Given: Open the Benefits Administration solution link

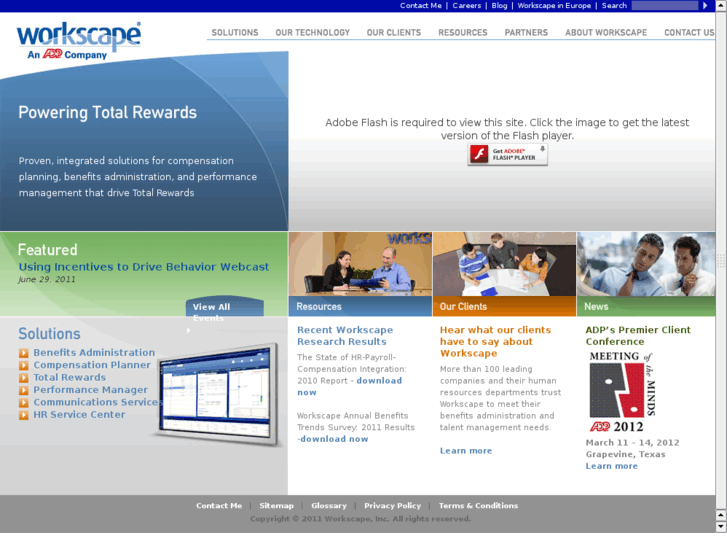Looking at the screenshot, I should pyautogui.click(x=94, y=353).
